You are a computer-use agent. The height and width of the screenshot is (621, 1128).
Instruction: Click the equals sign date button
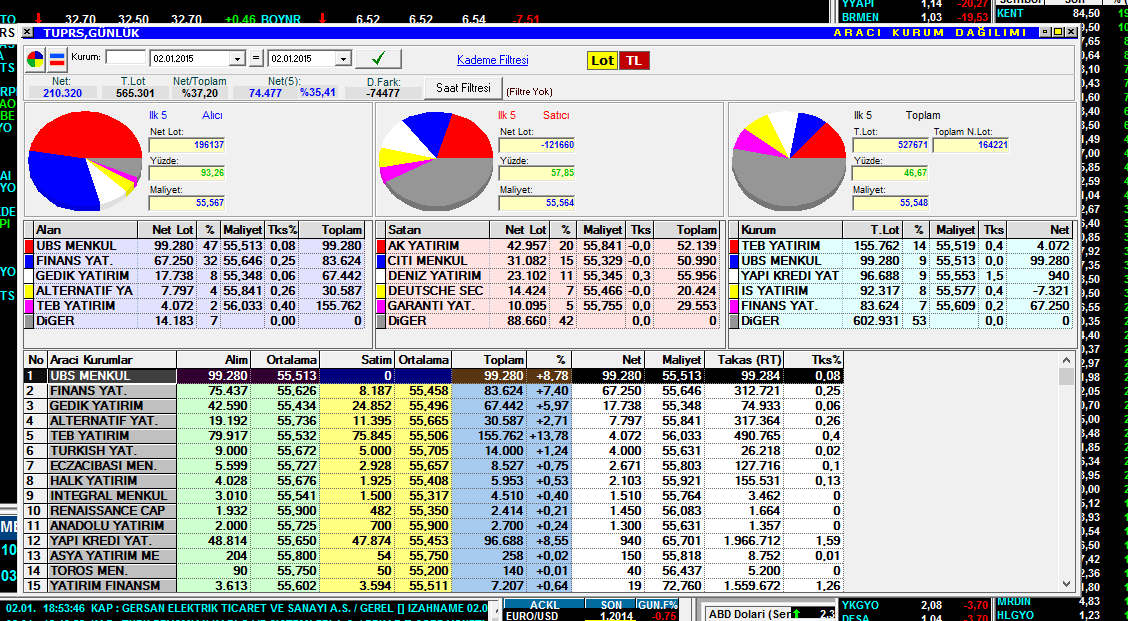pyautogui.click(x=256, y=59)
